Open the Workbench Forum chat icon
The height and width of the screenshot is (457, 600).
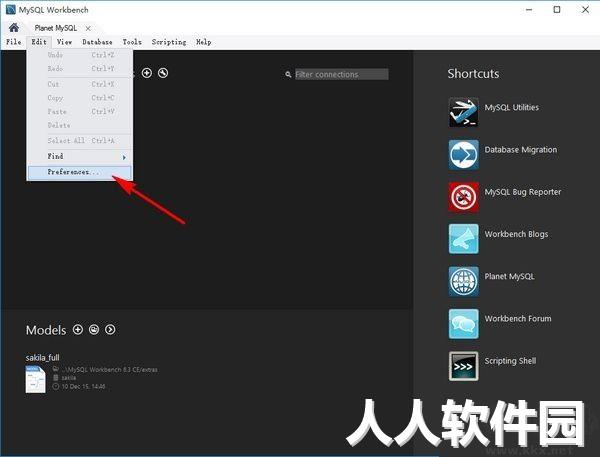coord(463,324)
